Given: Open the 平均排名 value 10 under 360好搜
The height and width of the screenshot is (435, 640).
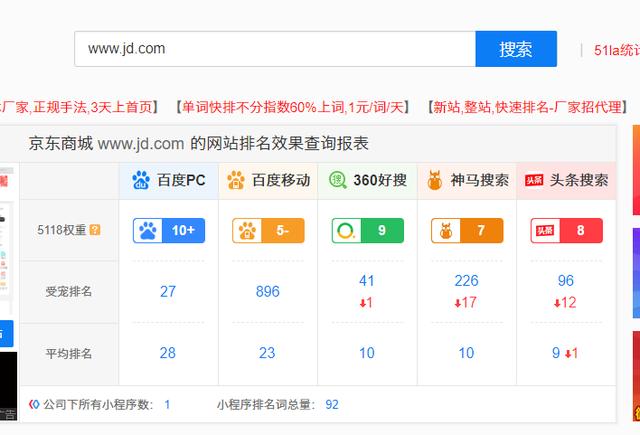Looking at the screenshot, I should tap(367, 353).
